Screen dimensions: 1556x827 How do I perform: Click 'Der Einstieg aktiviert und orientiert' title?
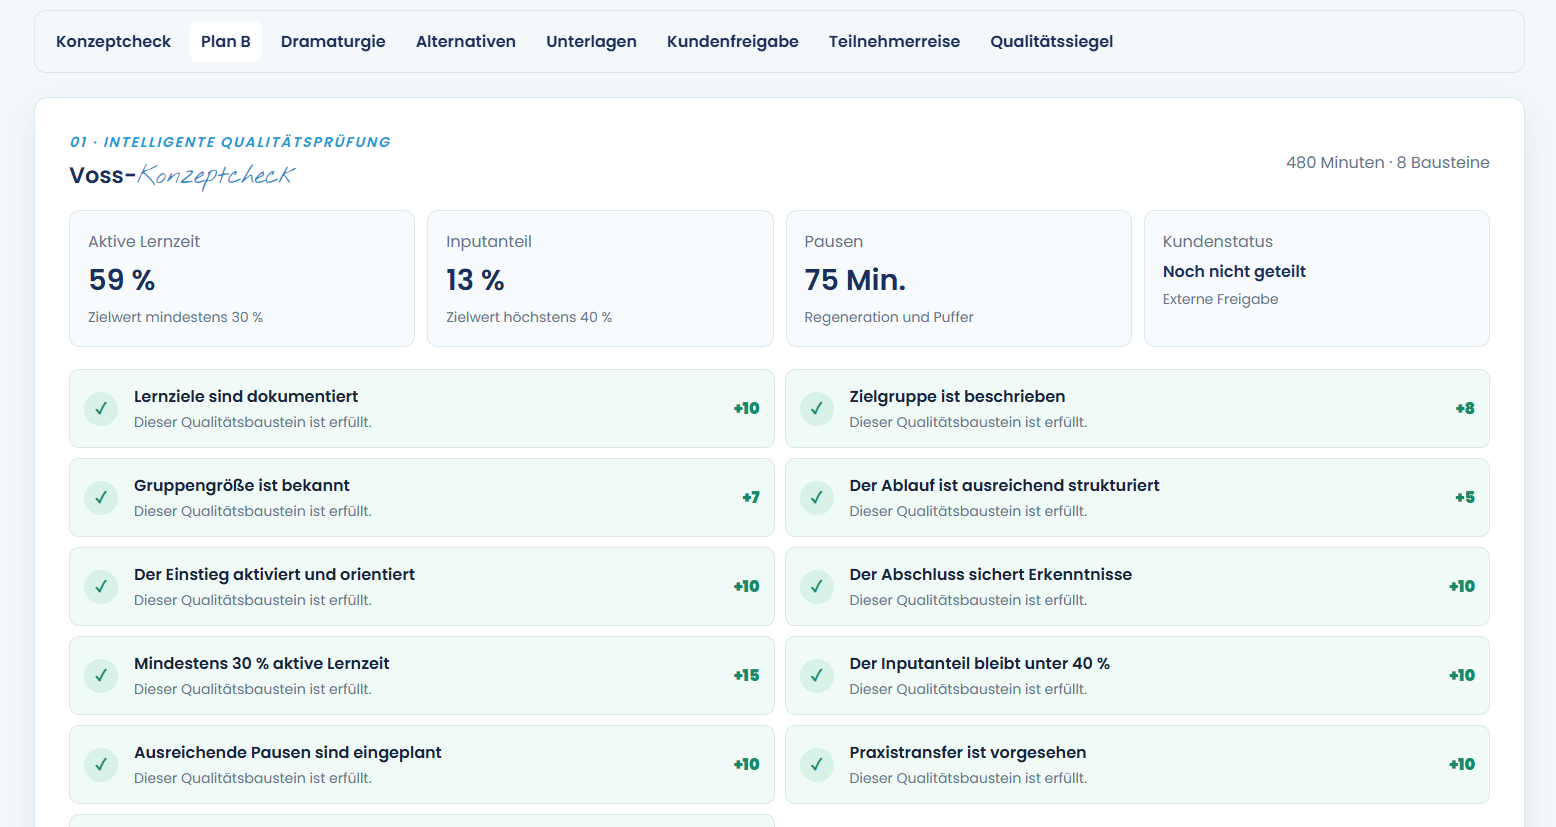pyautogui.click(x=274, y=574)
